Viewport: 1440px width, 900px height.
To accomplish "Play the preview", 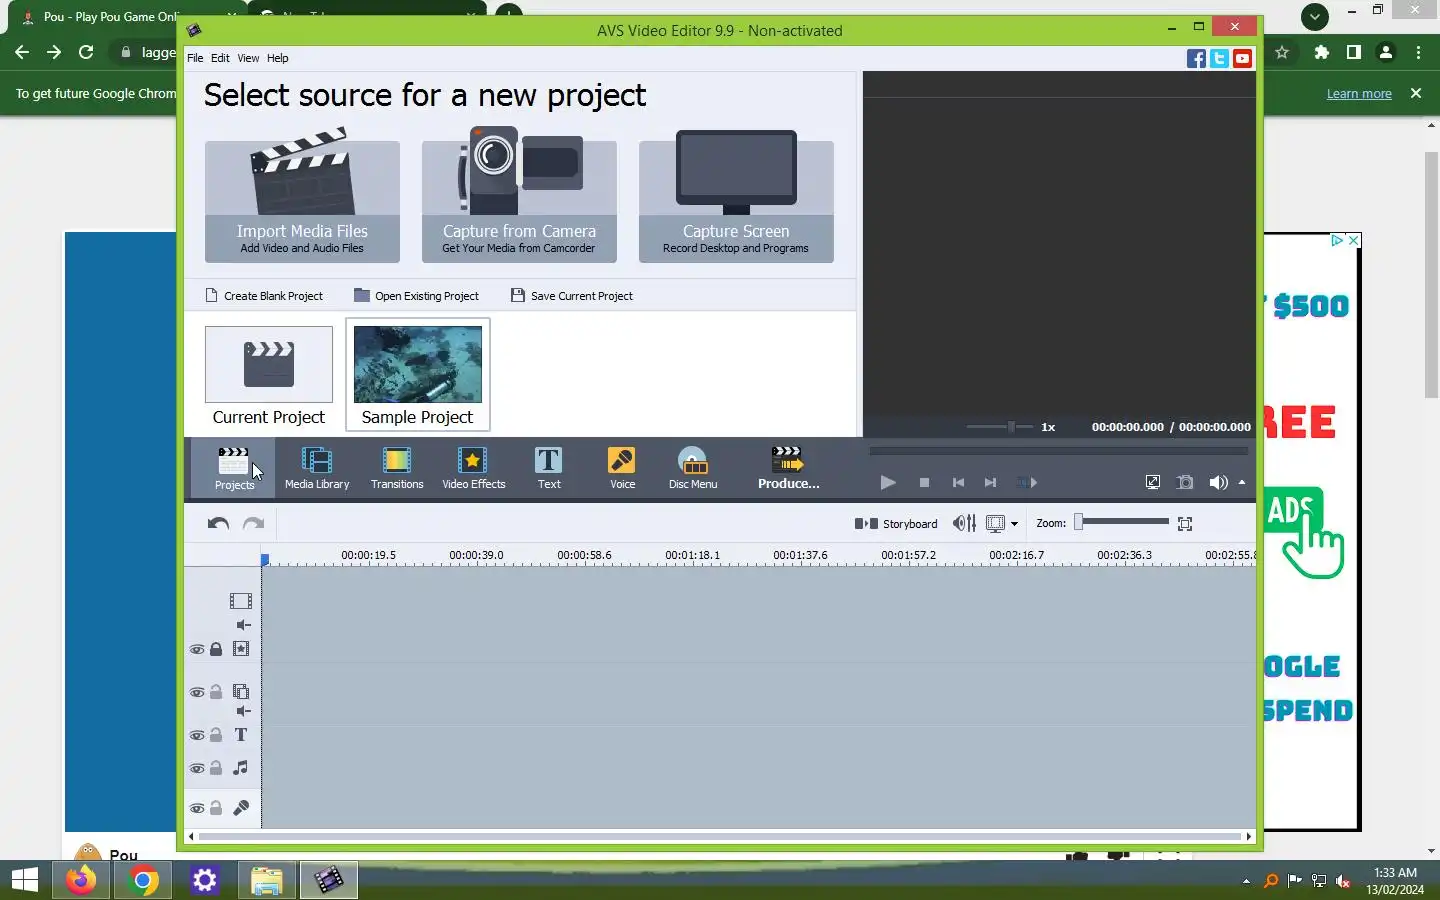I will (887, 482).
